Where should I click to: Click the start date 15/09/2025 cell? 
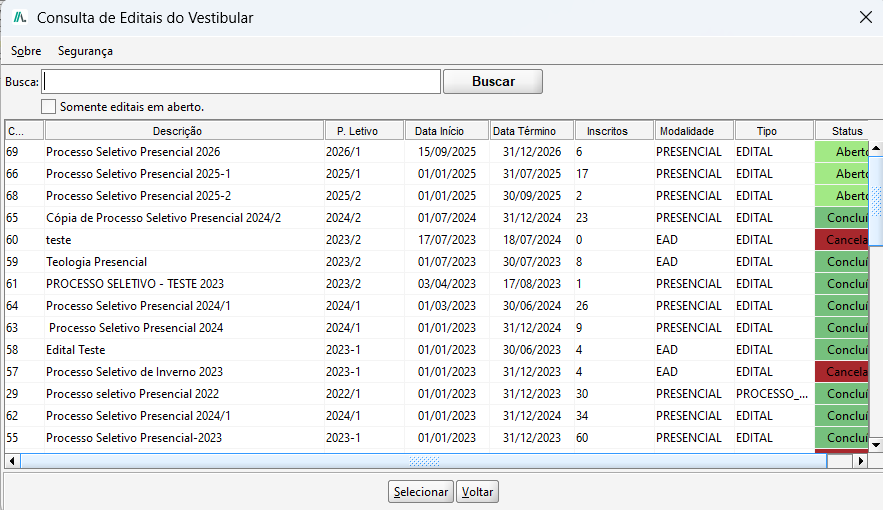(x=447, y=152)
